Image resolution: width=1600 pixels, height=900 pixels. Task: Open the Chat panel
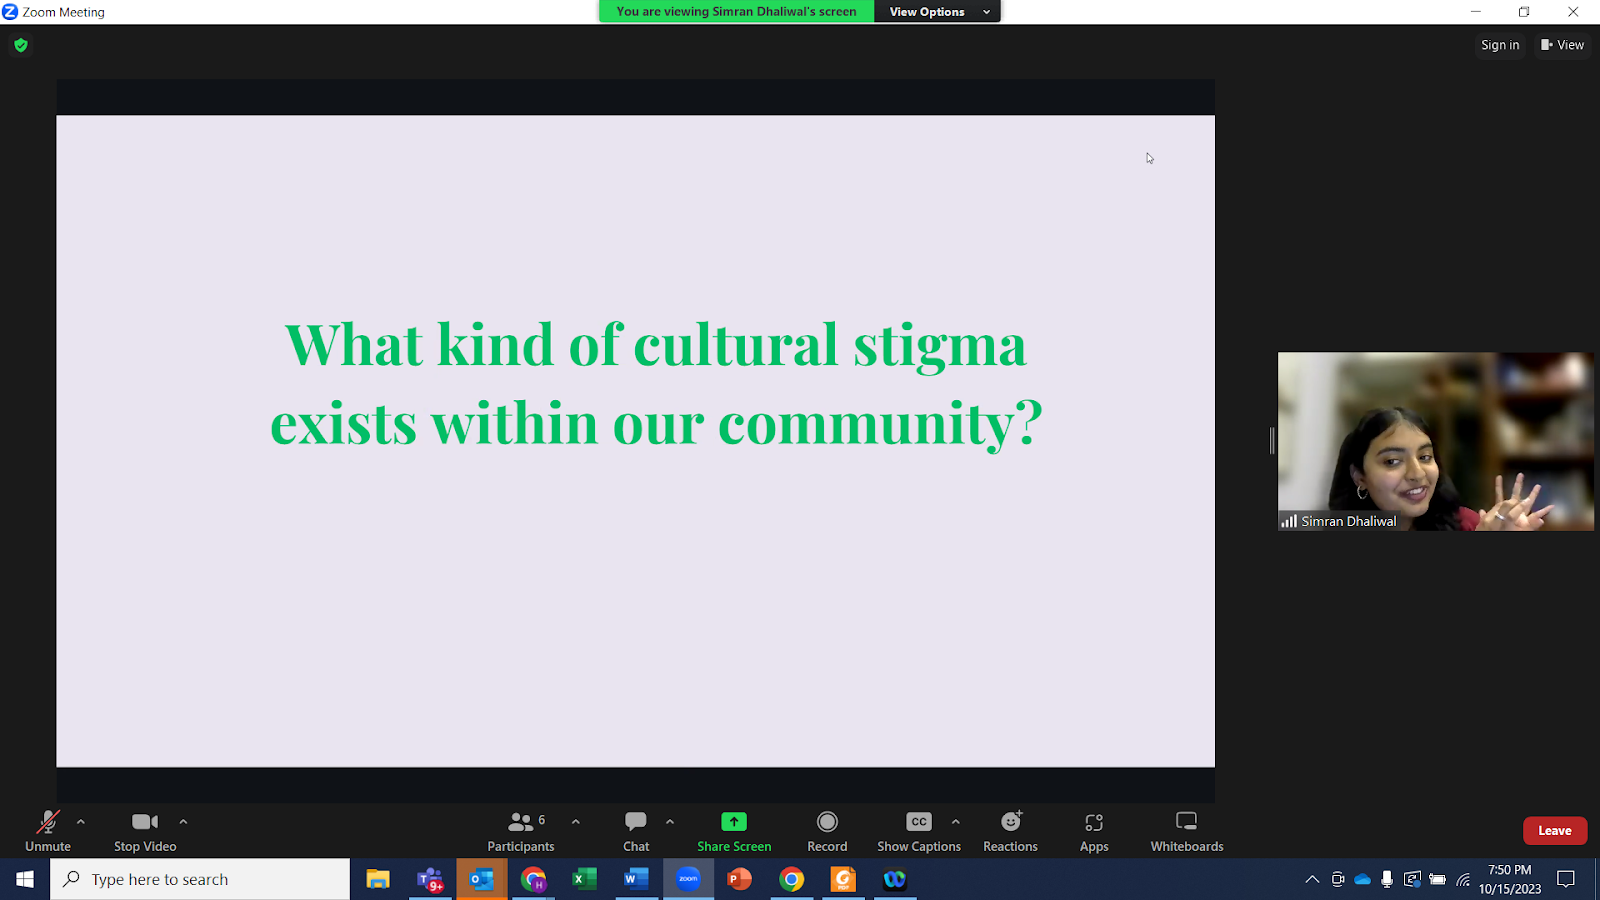point(636,831)
